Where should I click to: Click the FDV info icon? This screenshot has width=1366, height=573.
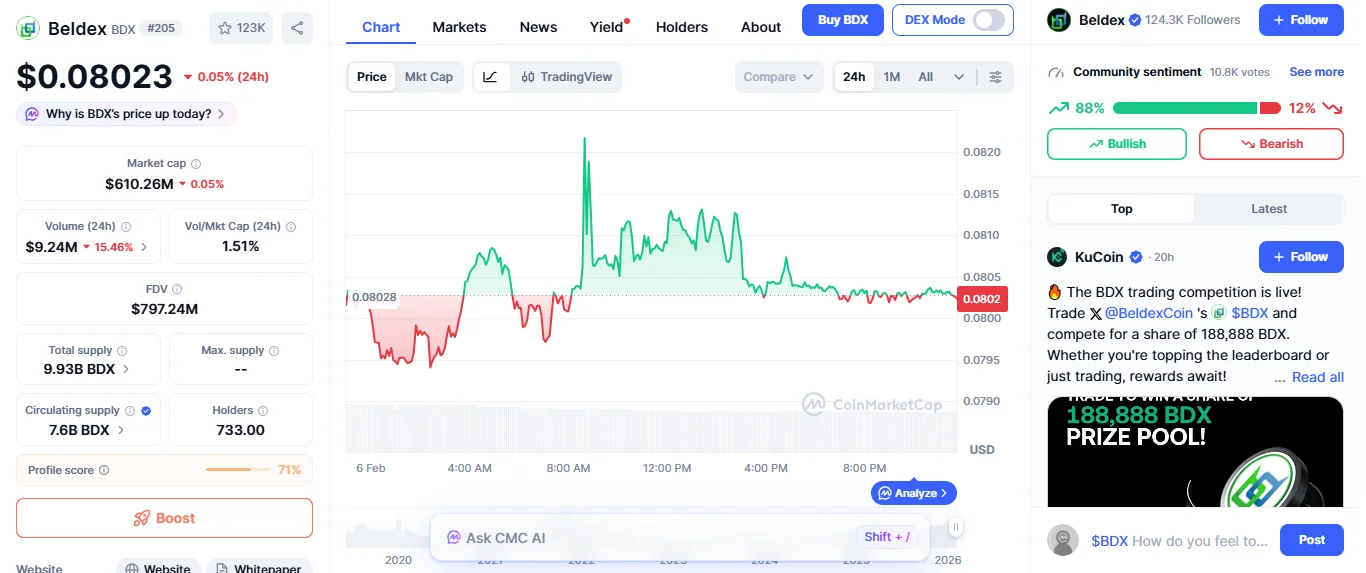coord(177,289)
